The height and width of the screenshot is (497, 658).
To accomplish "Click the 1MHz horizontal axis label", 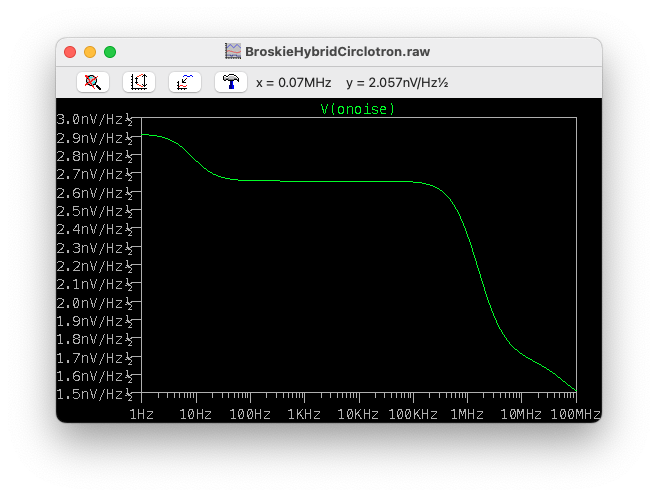I will [x=467, y=415].
